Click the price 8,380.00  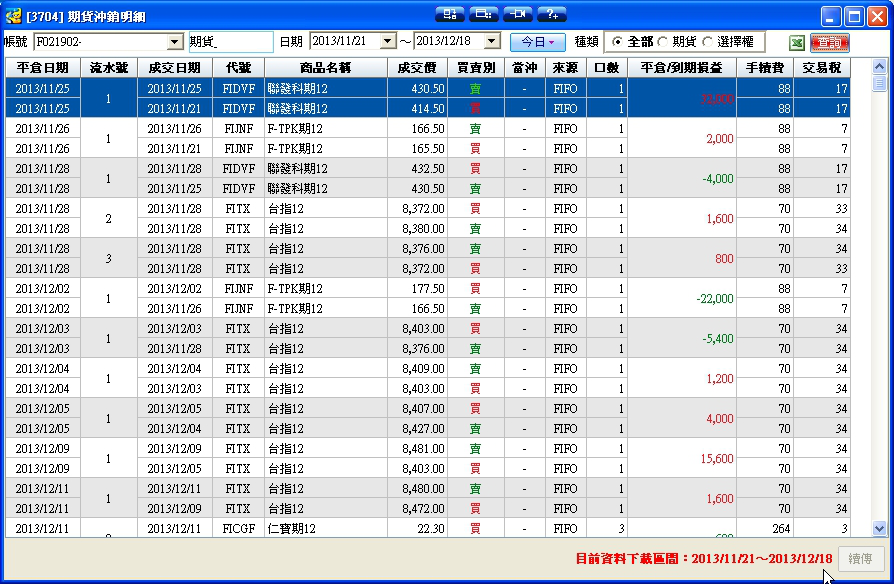pyautogui.click(x=423, y=229)
